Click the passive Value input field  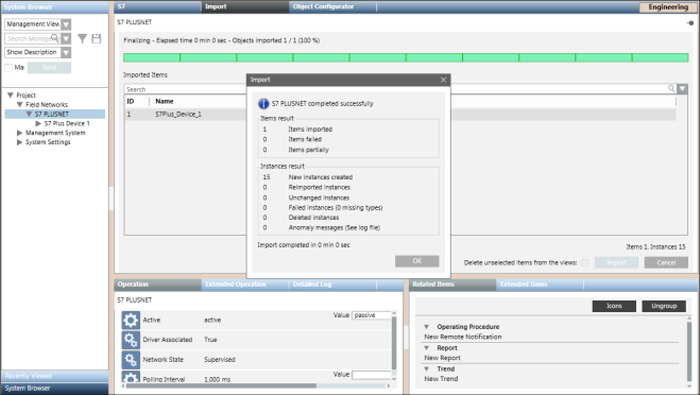pos(372,315)
